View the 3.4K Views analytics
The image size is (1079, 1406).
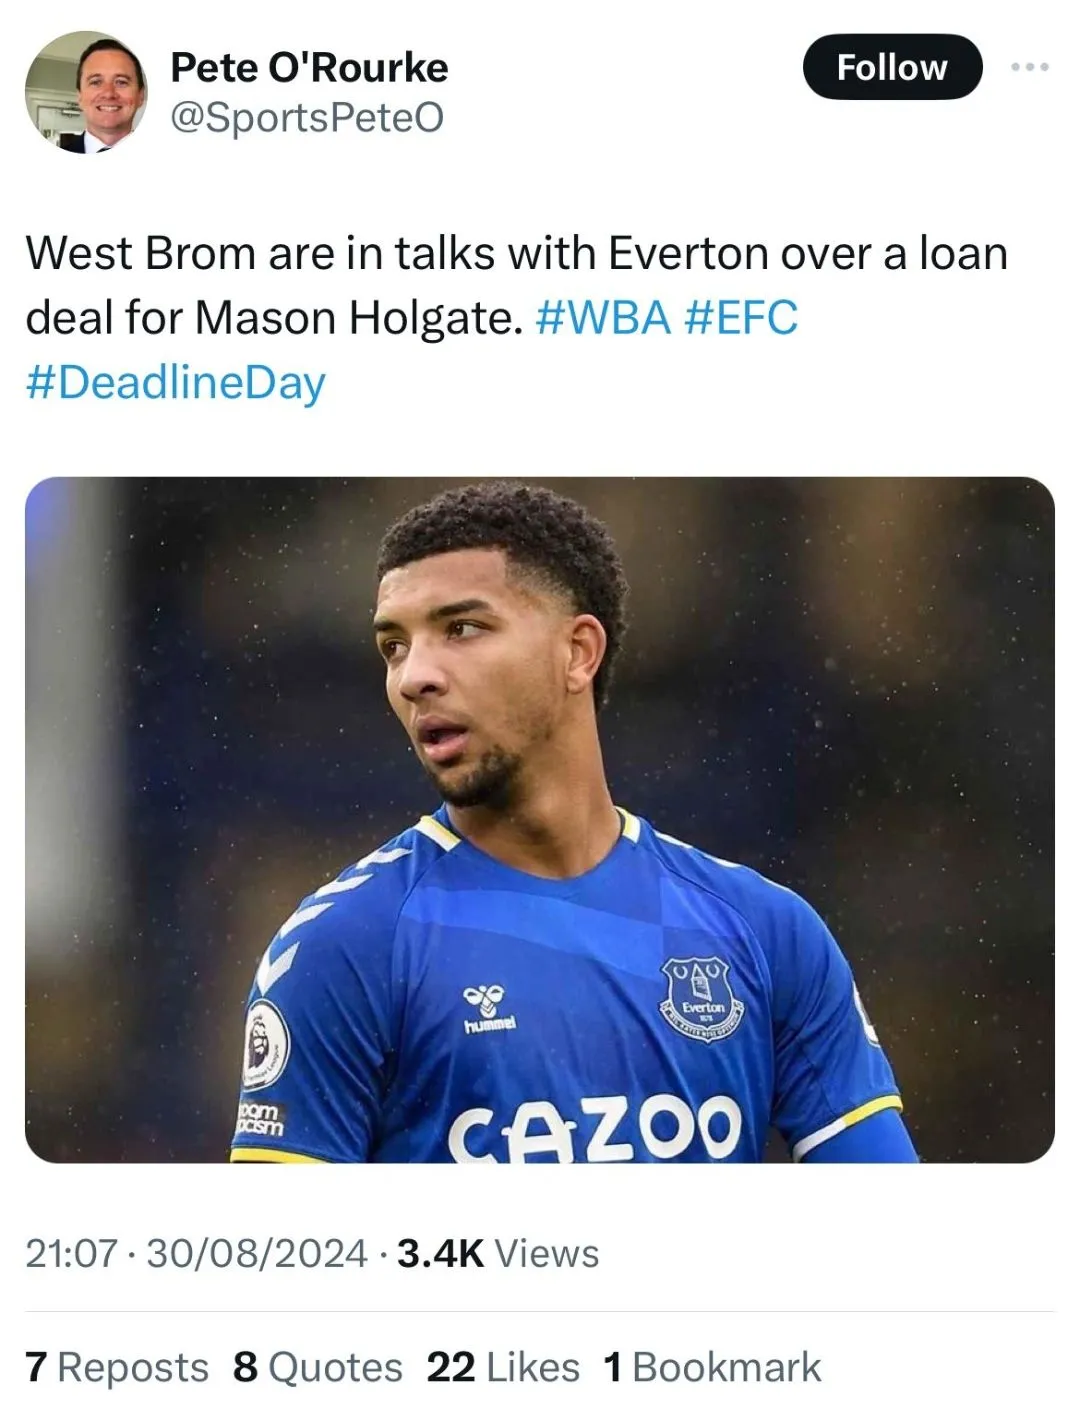coord(498,1253)
